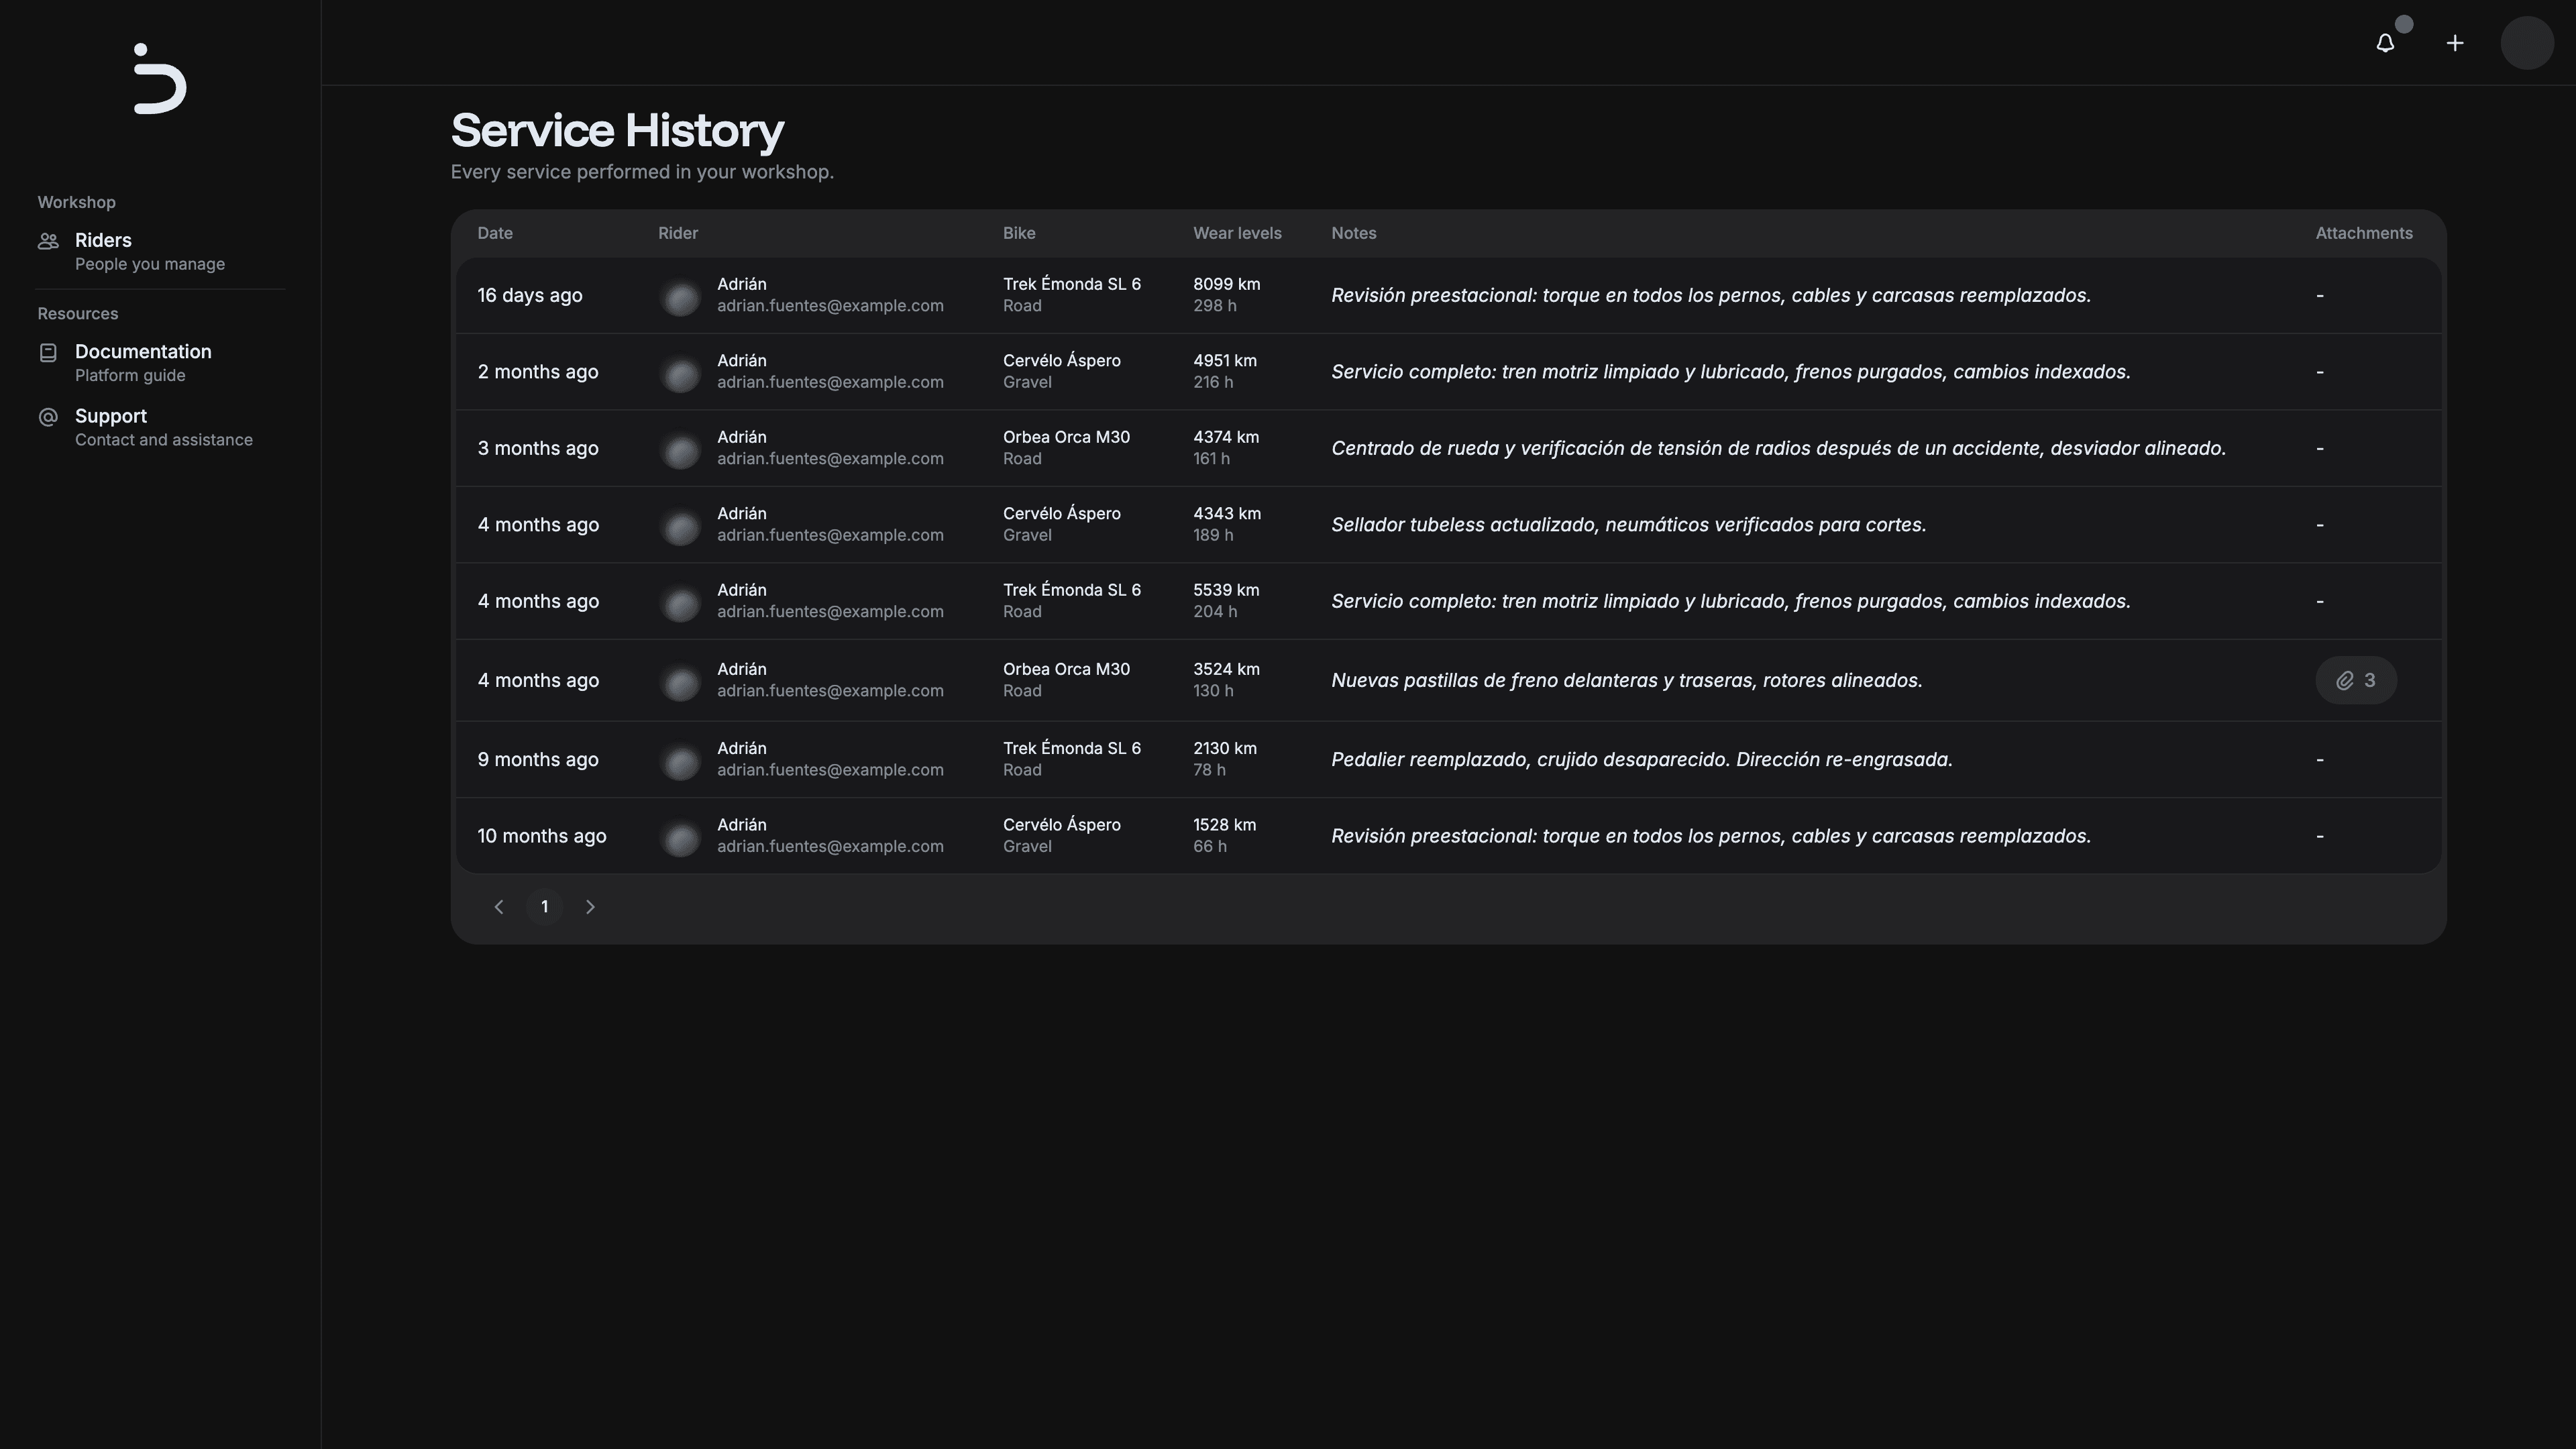Click the Rider column header

(678, 233)
